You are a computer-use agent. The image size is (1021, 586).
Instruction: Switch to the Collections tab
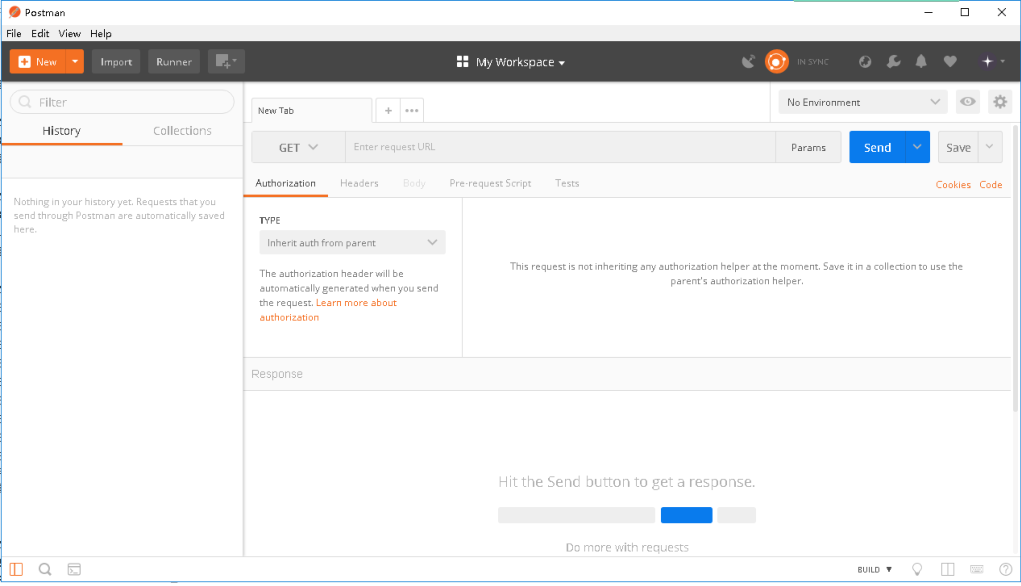(x=182, y=131)
